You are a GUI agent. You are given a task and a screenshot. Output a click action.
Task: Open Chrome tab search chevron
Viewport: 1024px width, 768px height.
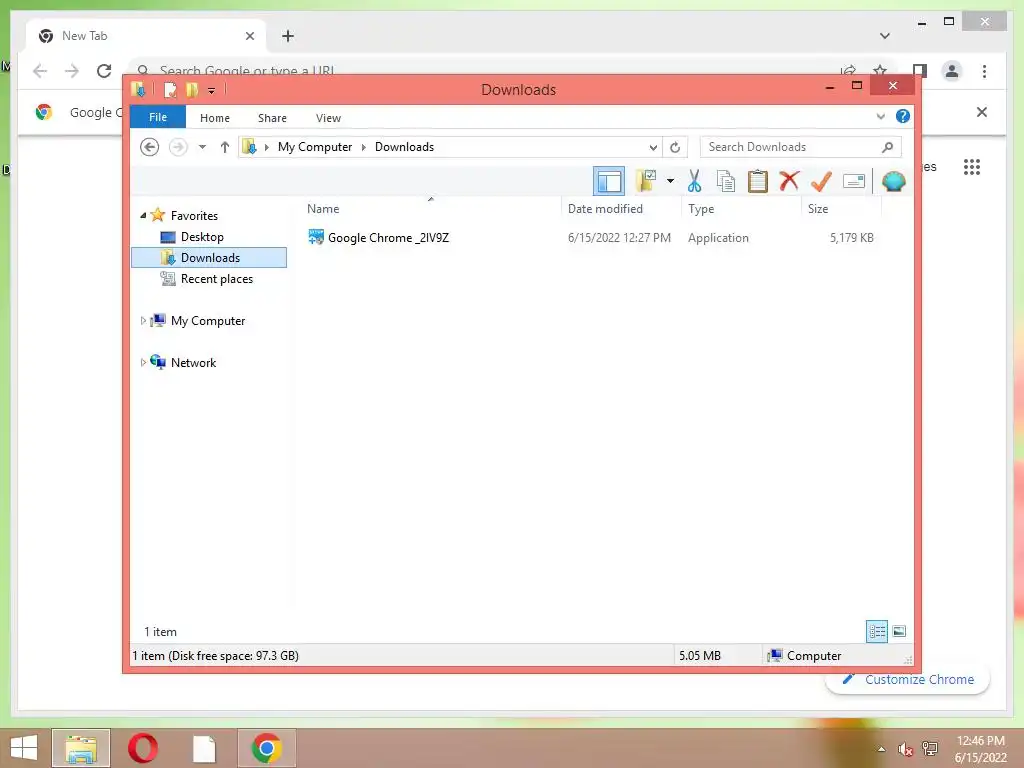tap(884, 36)
